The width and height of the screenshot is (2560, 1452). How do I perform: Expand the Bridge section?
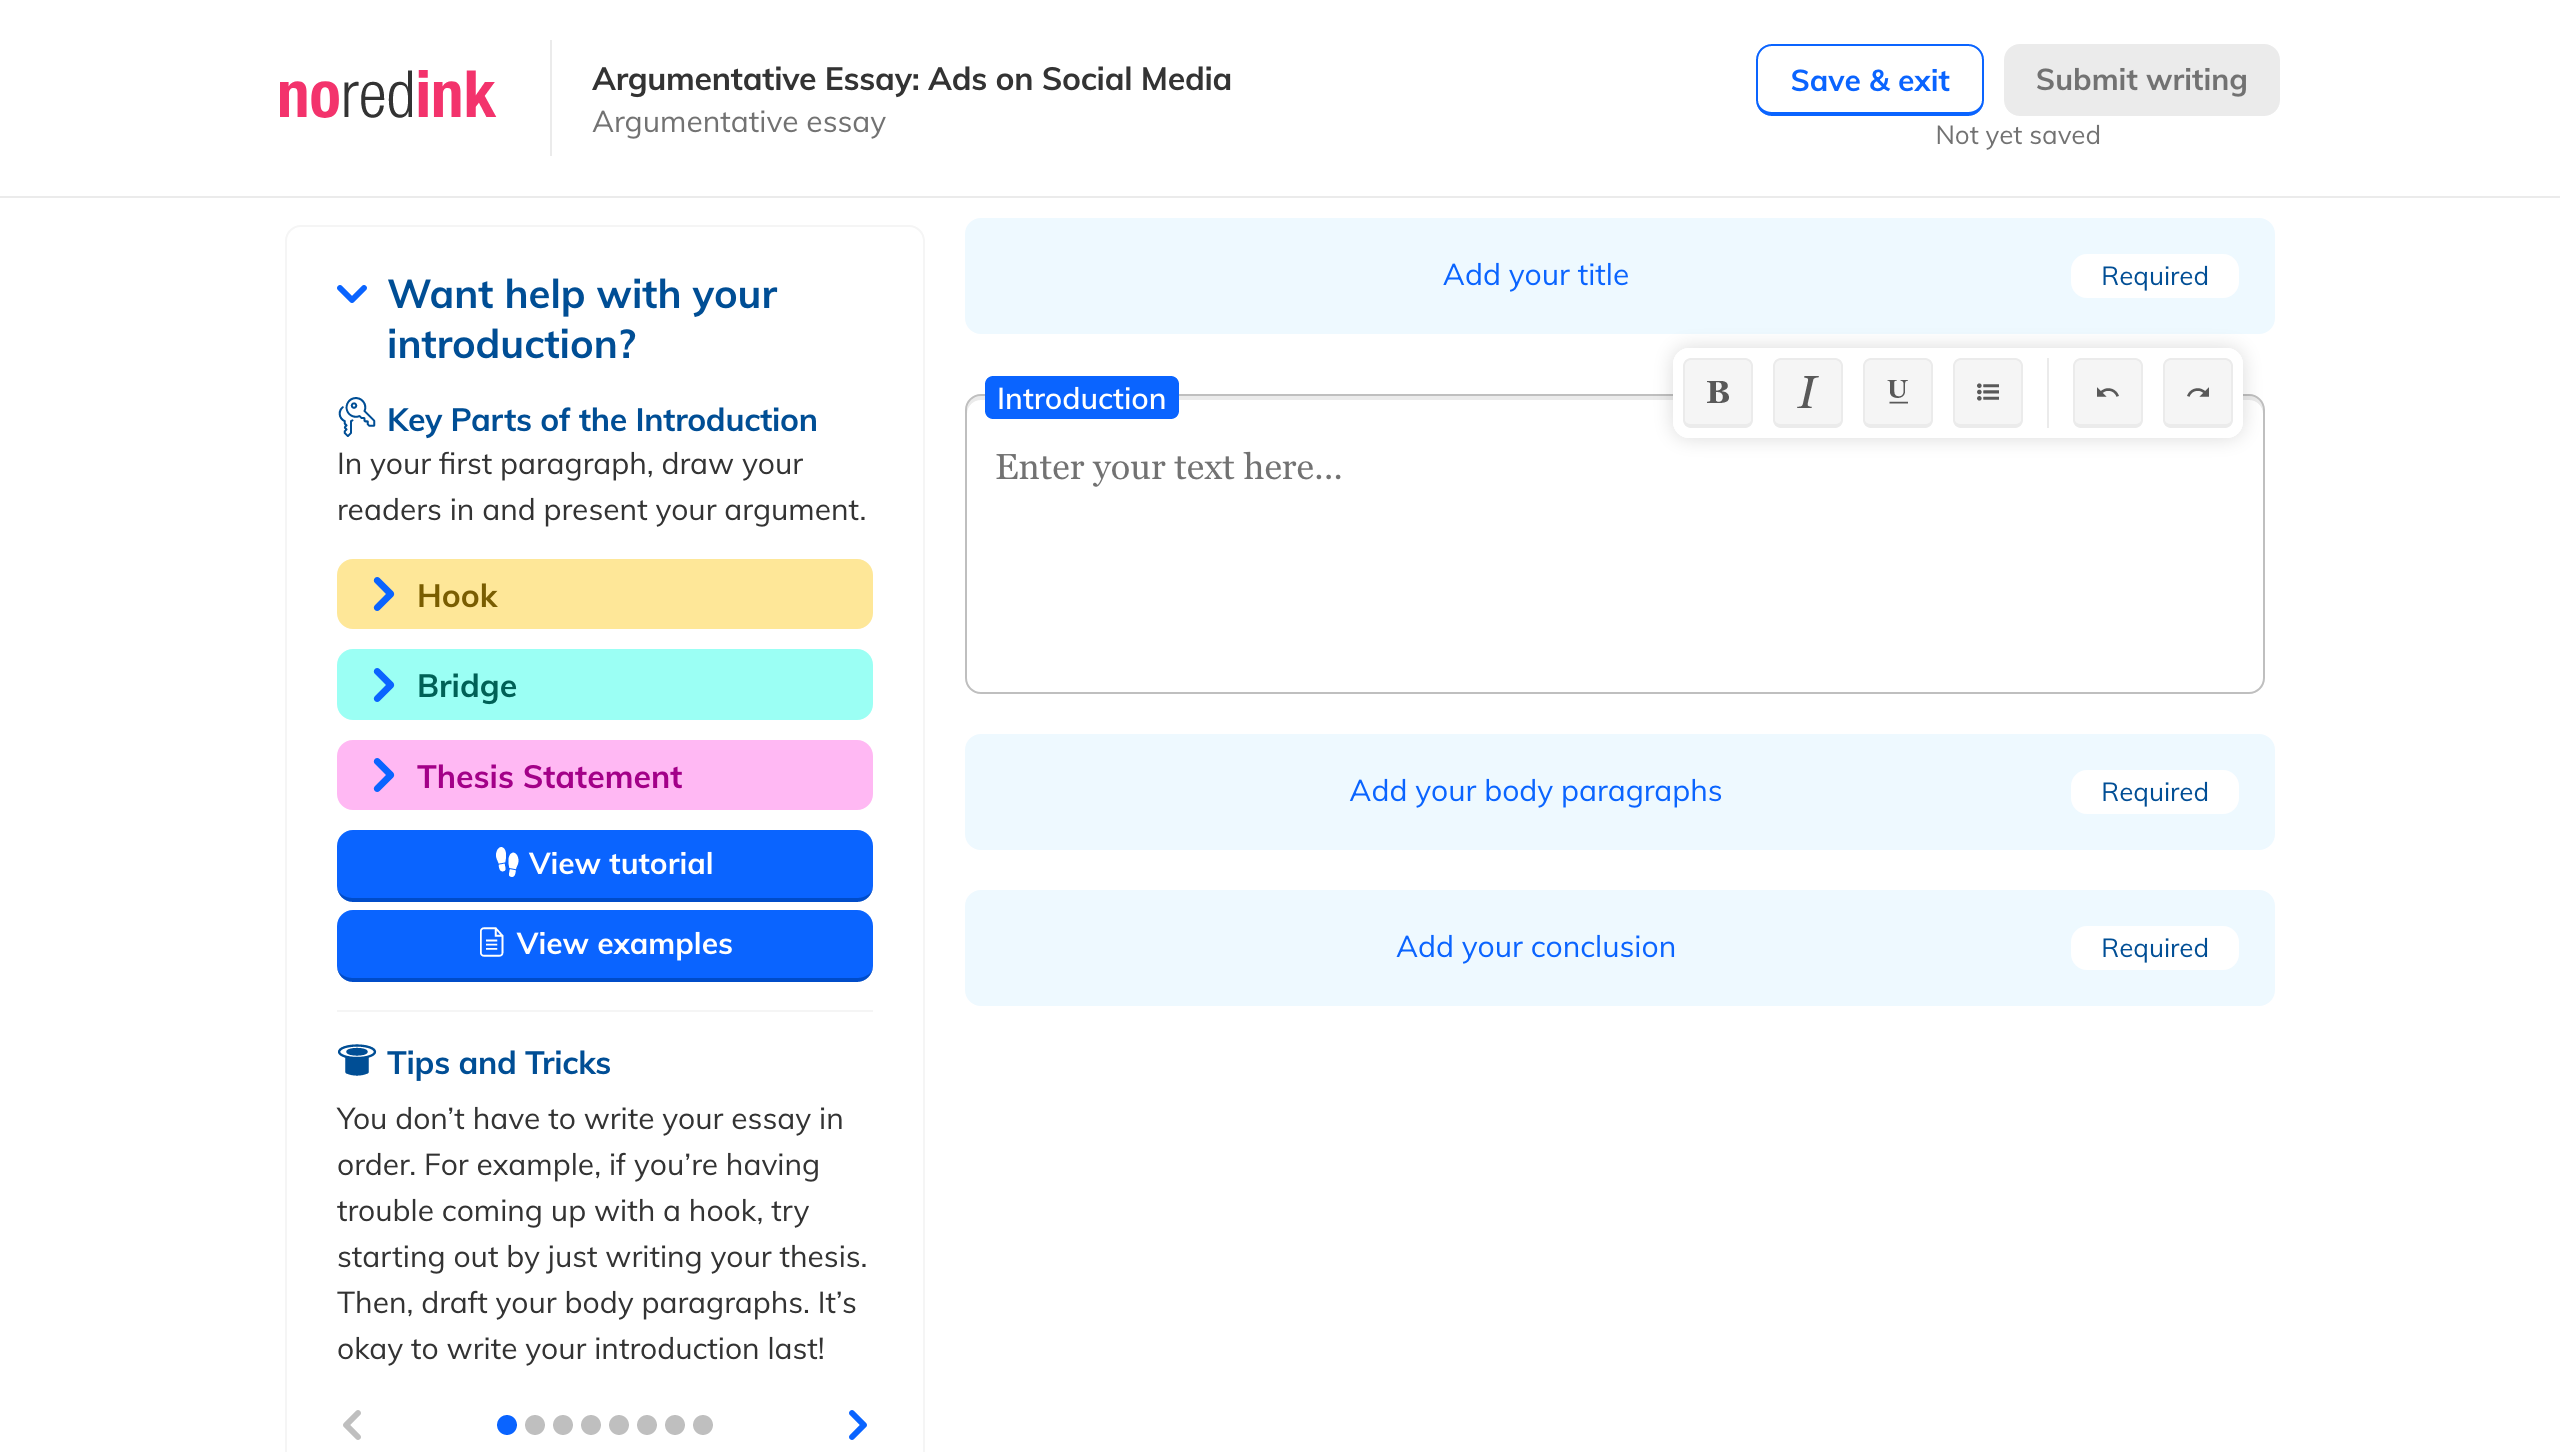point(604,685)
